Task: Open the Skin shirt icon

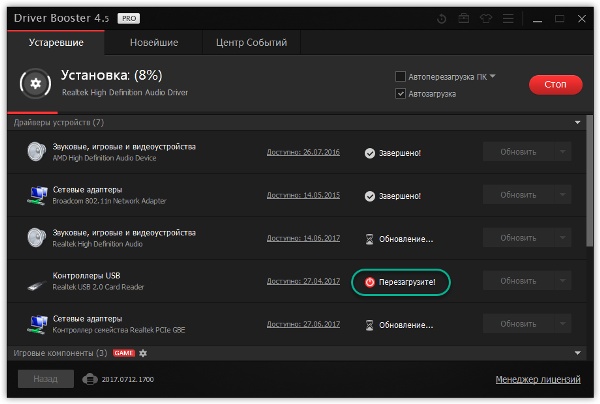Action: (486, 18)
